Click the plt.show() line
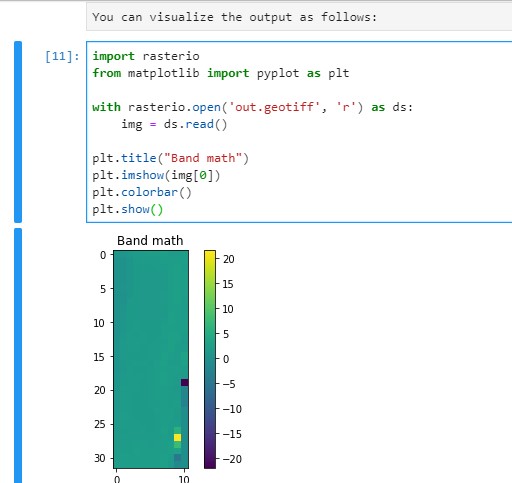The image size is (512, 483). pyautogui.click(x=128, y=209)
